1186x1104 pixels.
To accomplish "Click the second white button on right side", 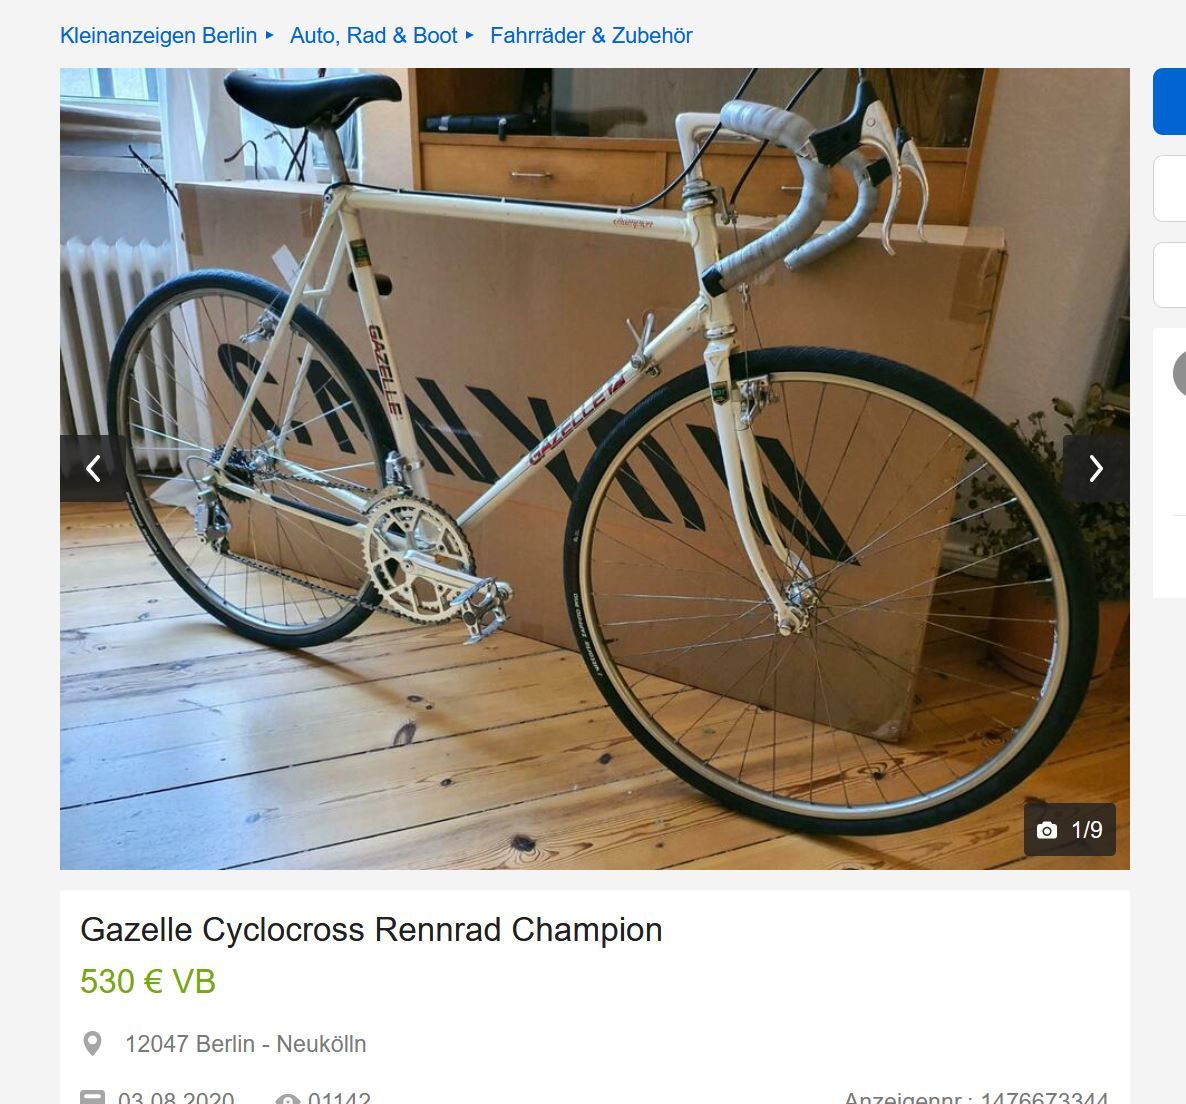I will tap(1169, 275).
